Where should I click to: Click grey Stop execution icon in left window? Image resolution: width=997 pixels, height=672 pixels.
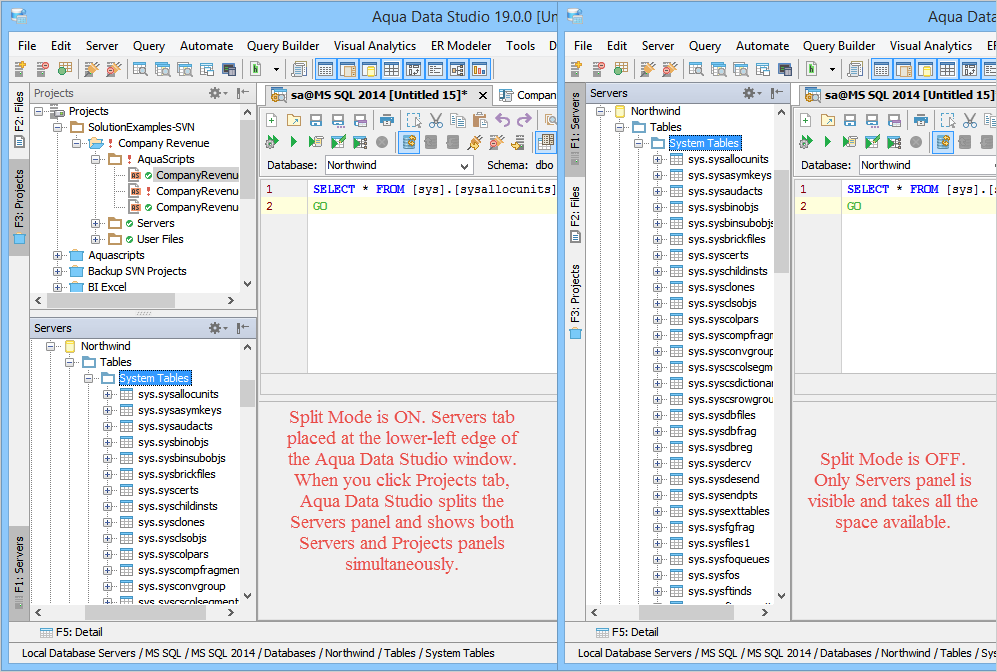[x=382, y=142]
